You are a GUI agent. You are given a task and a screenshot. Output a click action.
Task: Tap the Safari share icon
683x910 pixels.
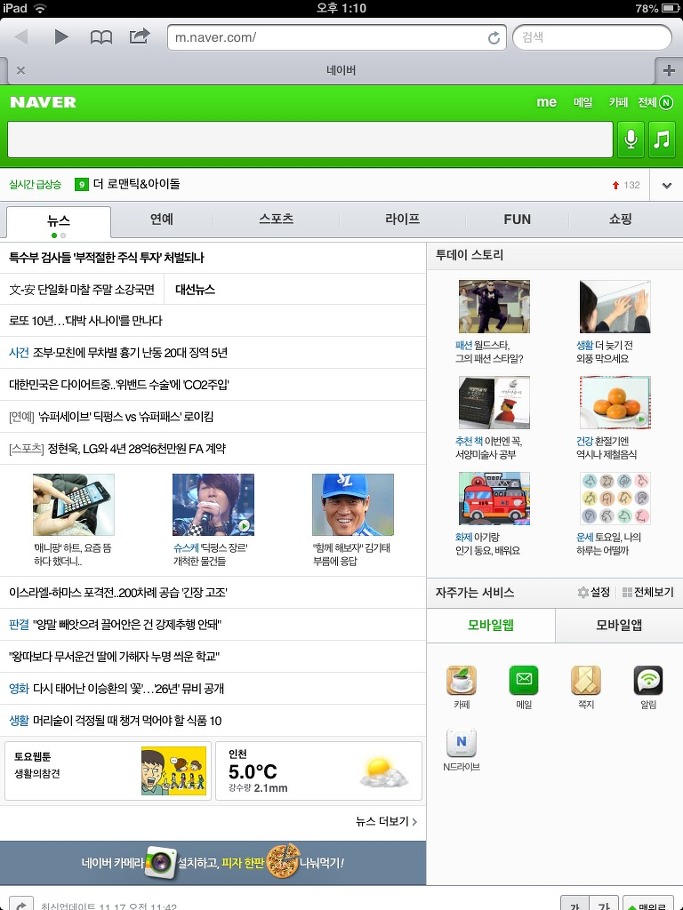pyautogui.click(x=139, y=37)
